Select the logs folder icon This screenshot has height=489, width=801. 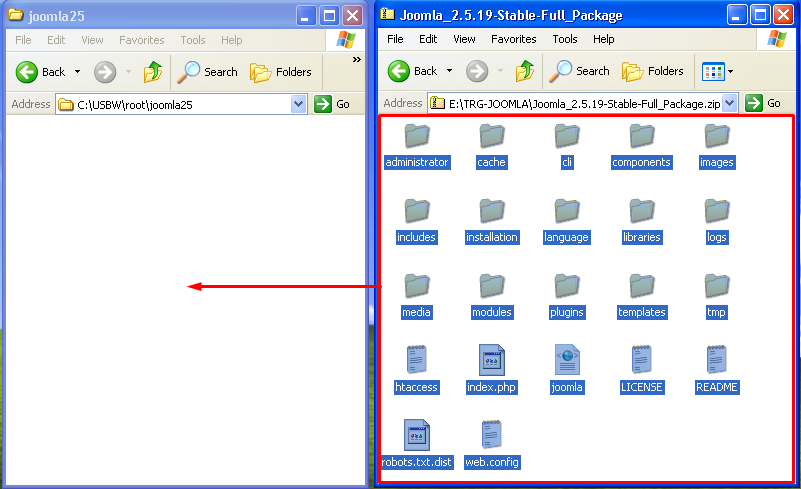(x=717, y=211)
